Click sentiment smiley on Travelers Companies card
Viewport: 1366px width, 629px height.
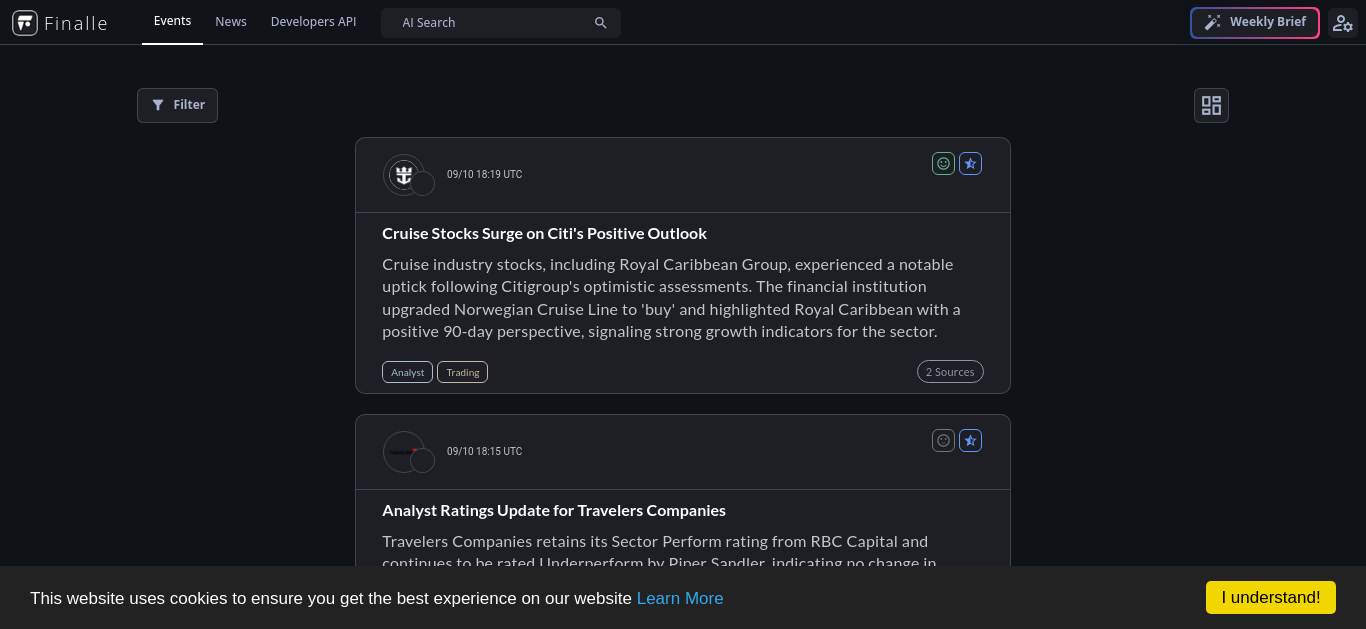pos(943,440)
